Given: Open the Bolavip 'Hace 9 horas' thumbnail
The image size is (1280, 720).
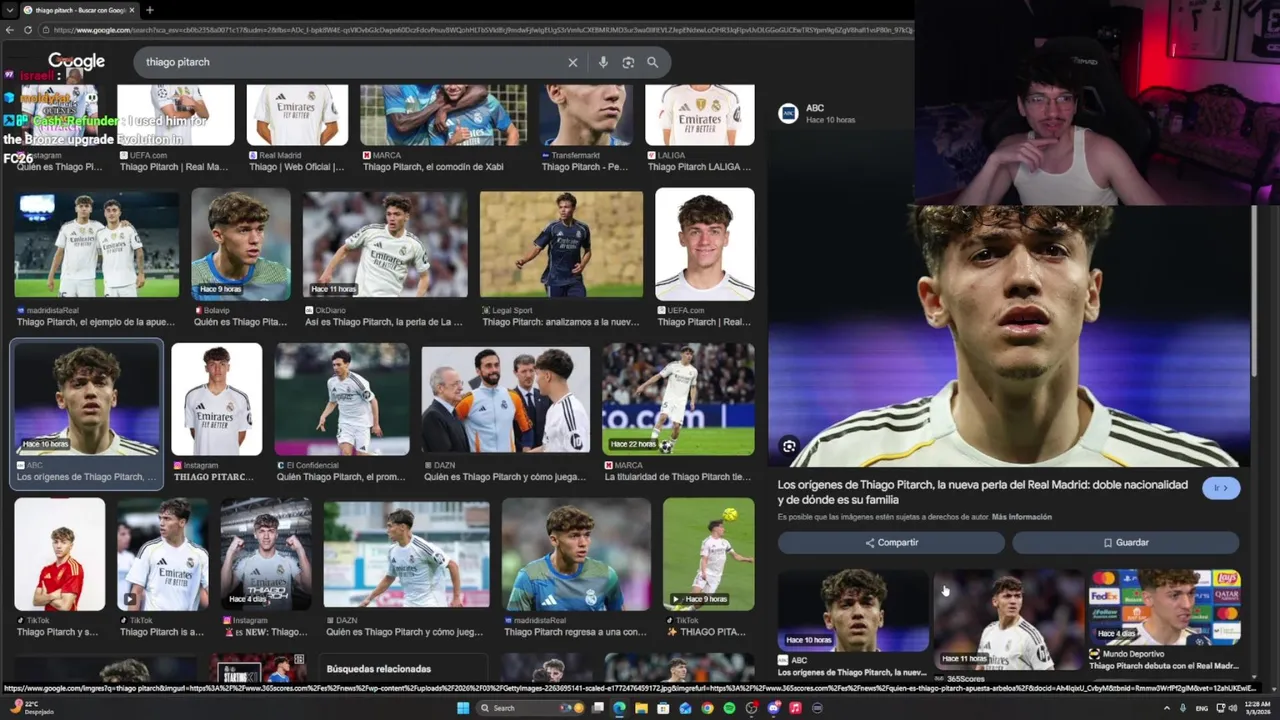Looking at the screenshot, I should [241, 245].
